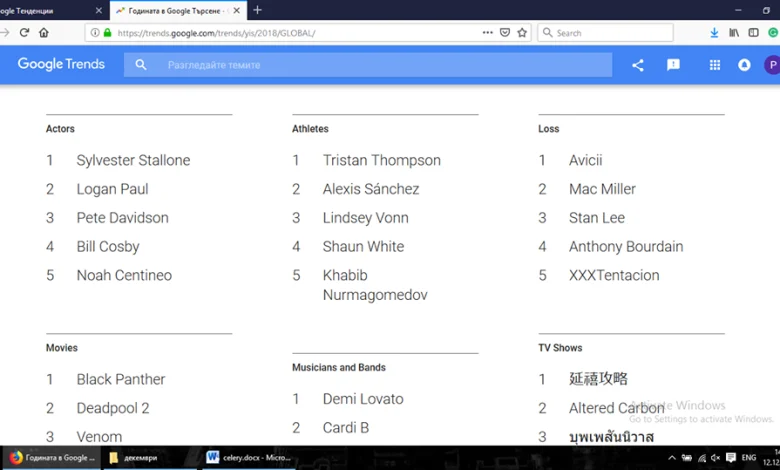The image size is (780, 470).
Task: Click Mac Miller entry
Action: tap(602, 189)
